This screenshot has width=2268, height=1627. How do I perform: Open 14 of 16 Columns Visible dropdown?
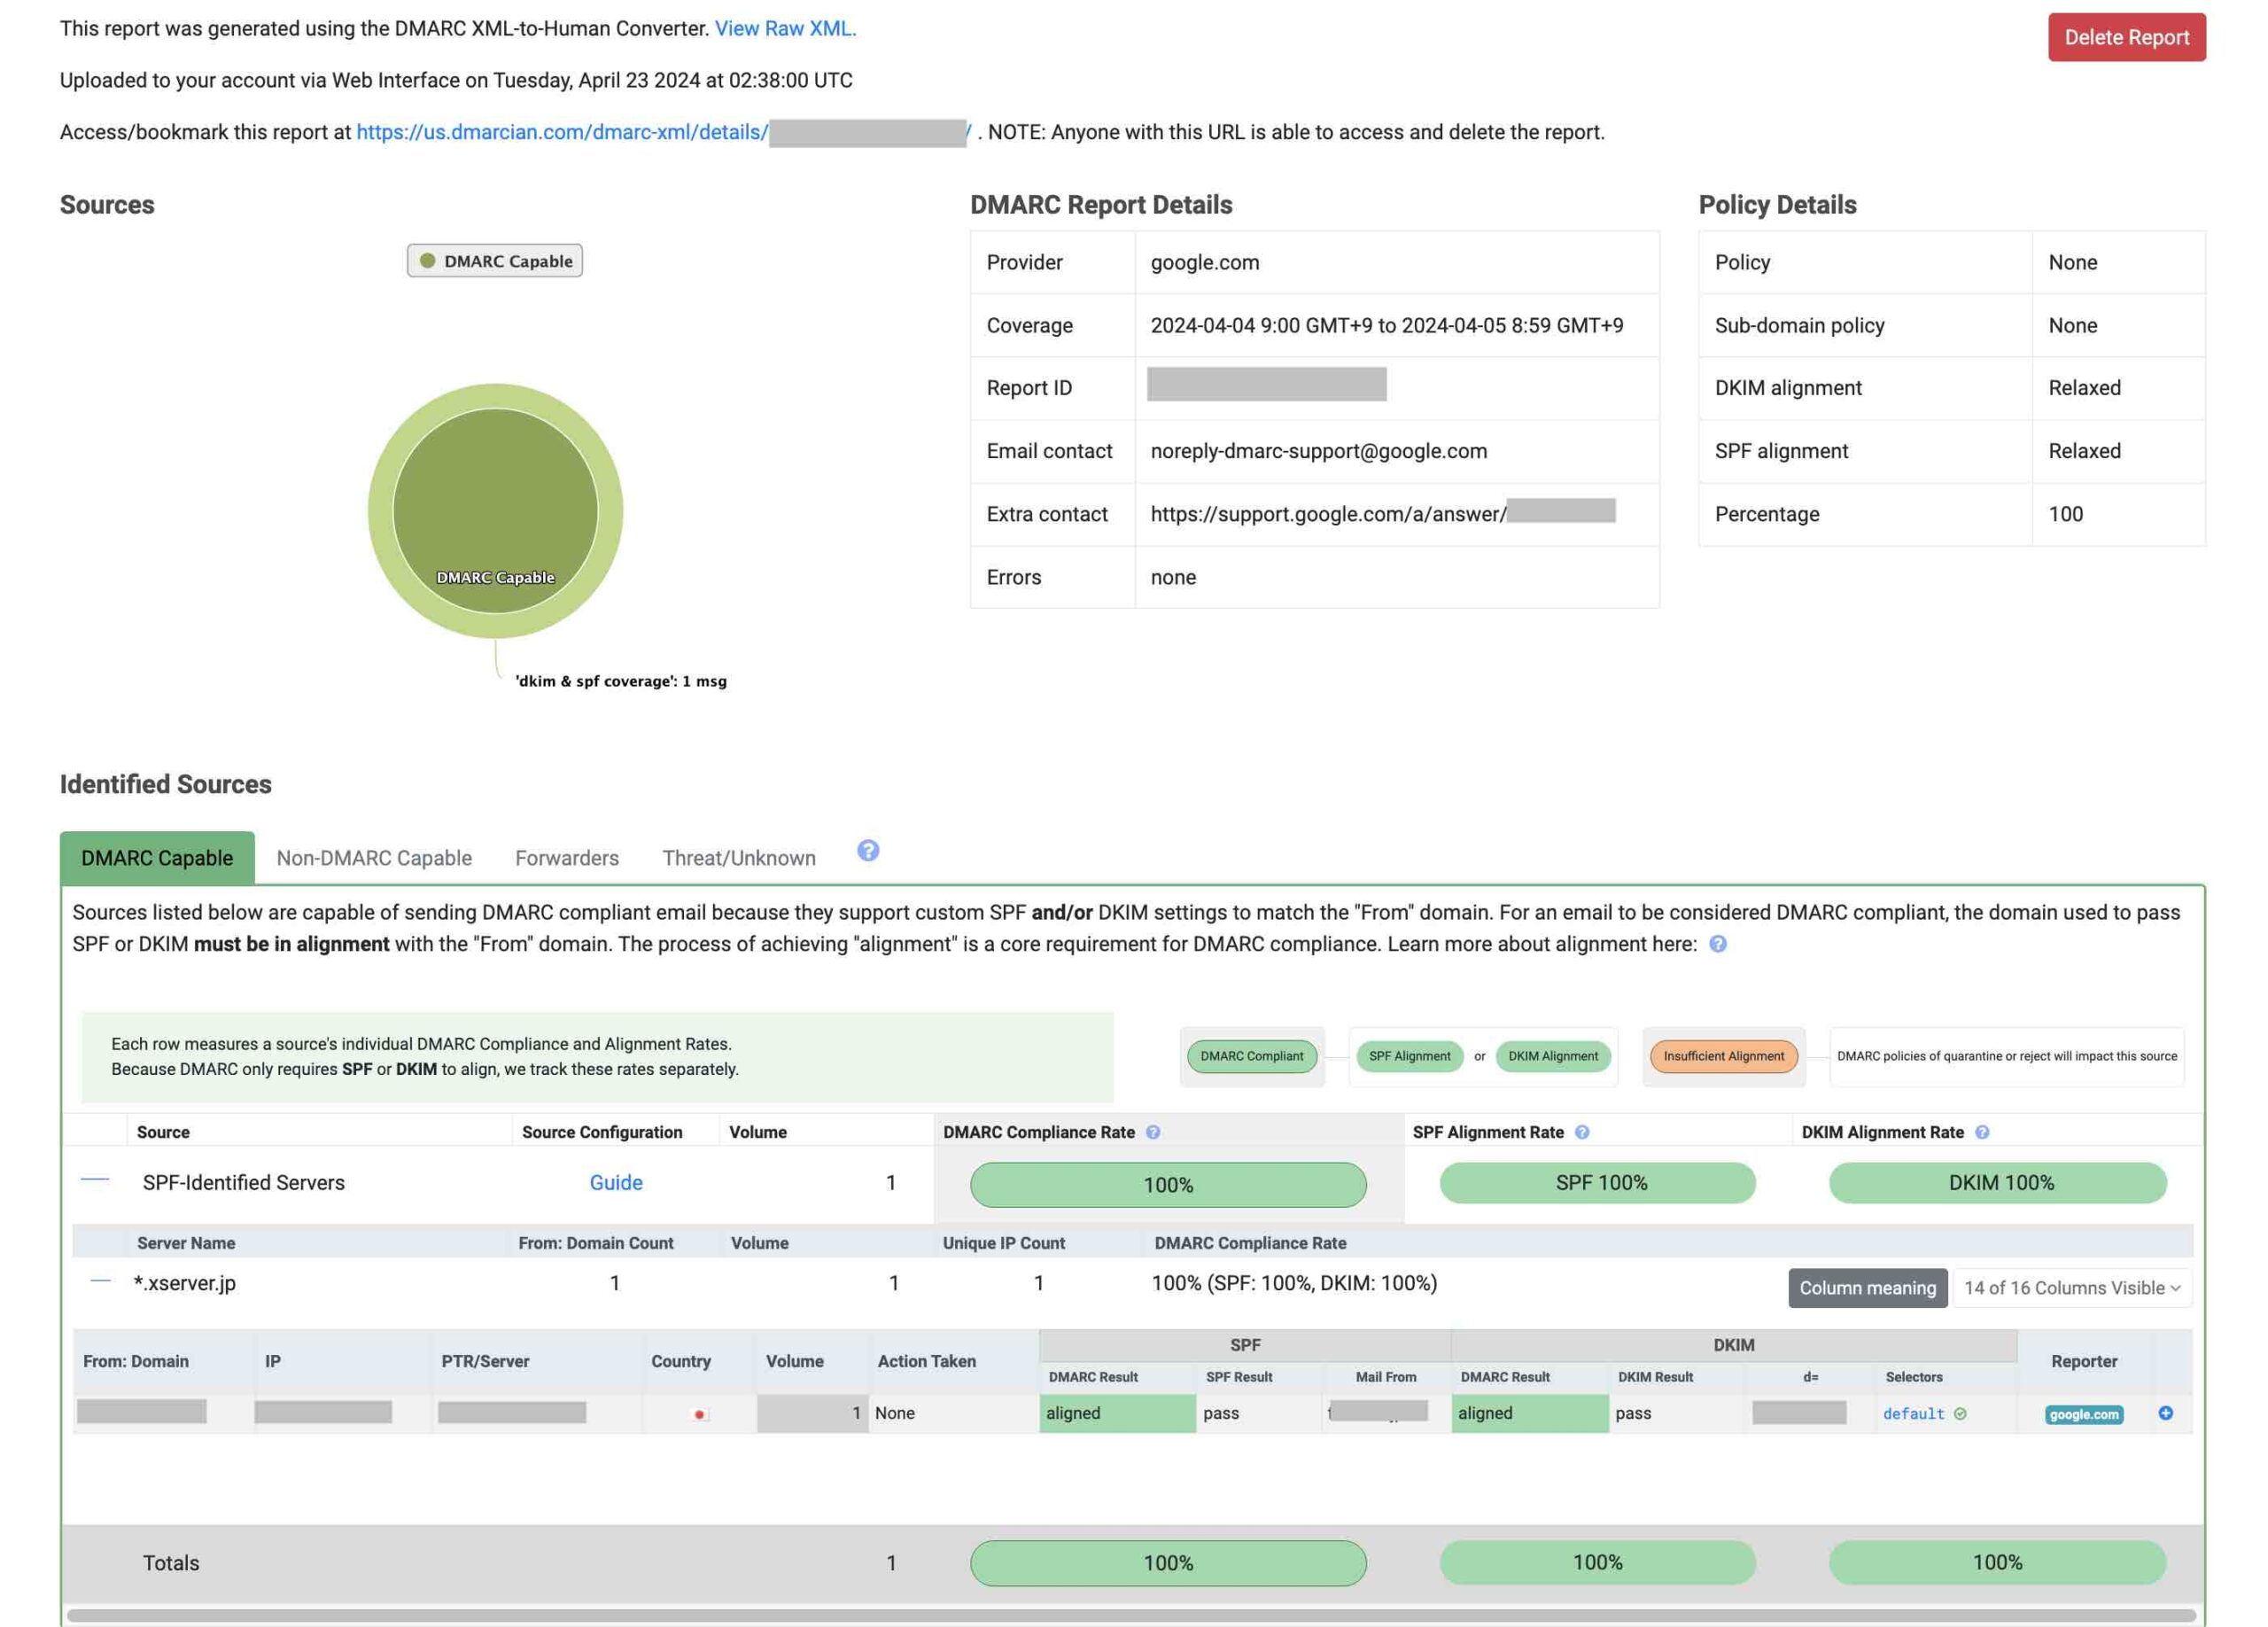[2071, 1288]
